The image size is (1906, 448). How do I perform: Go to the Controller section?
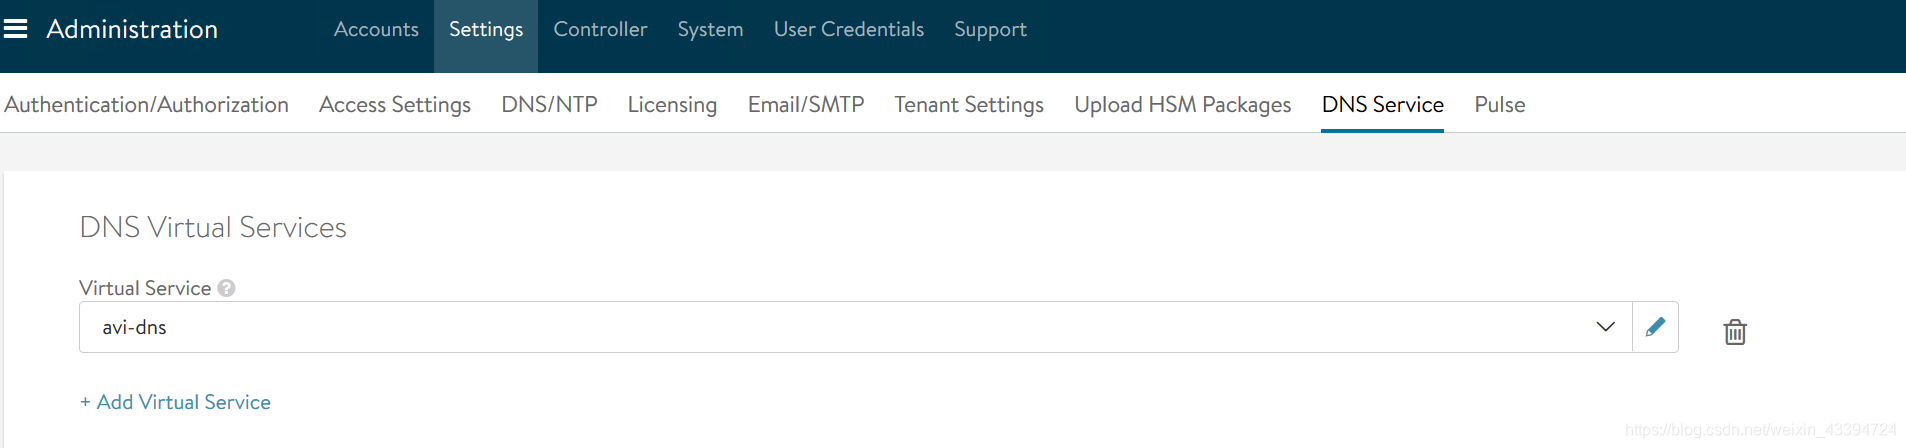600,29
